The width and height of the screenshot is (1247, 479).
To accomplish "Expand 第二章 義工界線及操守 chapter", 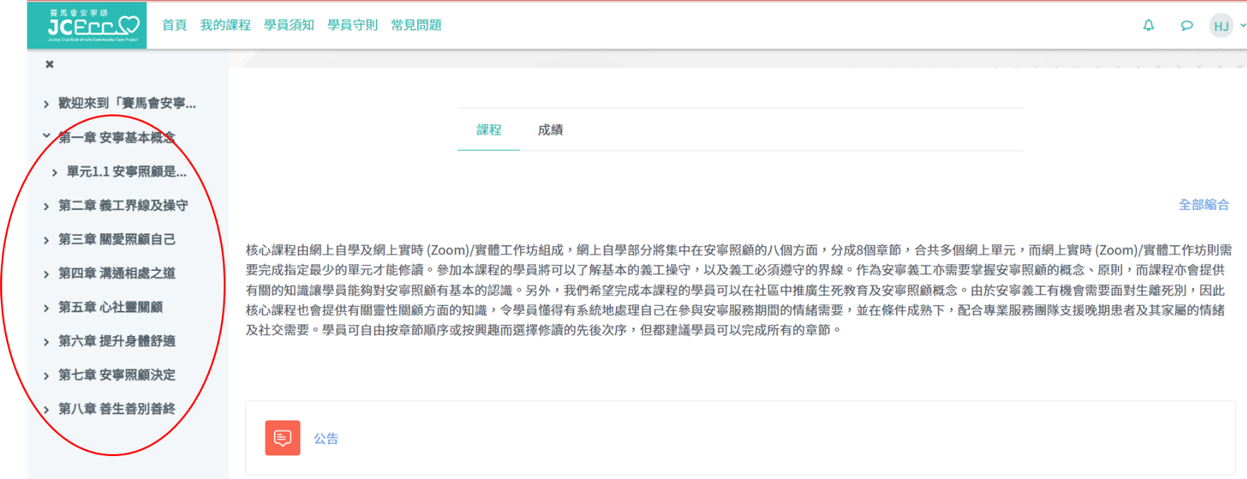I will click(x=46, y=206).
